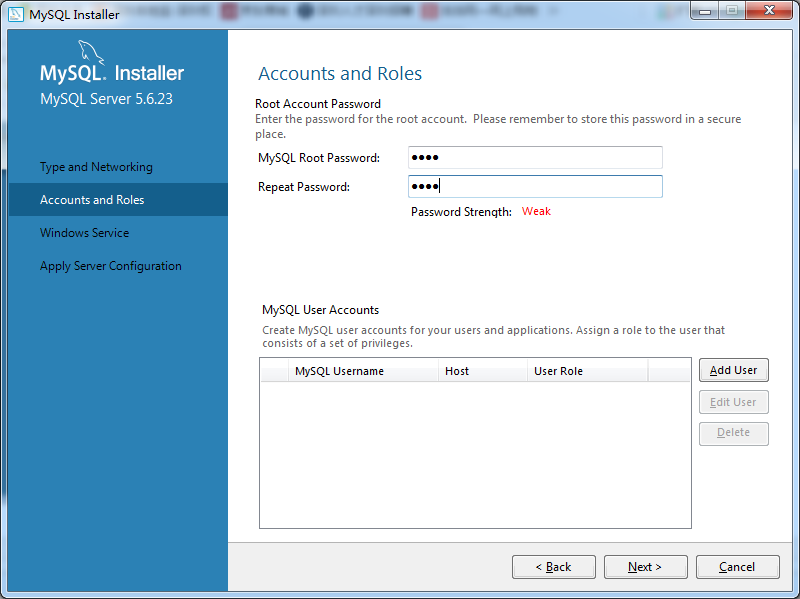Close the MySQL Installer window
Viewport: 800px width, 599px height.
point(770,10)
